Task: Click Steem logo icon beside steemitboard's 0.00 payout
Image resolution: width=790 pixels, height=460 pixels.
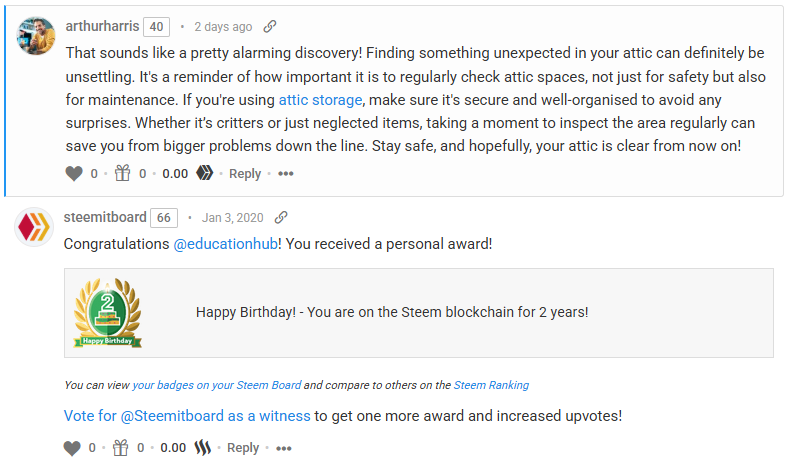Action: [x=203, y=447]
